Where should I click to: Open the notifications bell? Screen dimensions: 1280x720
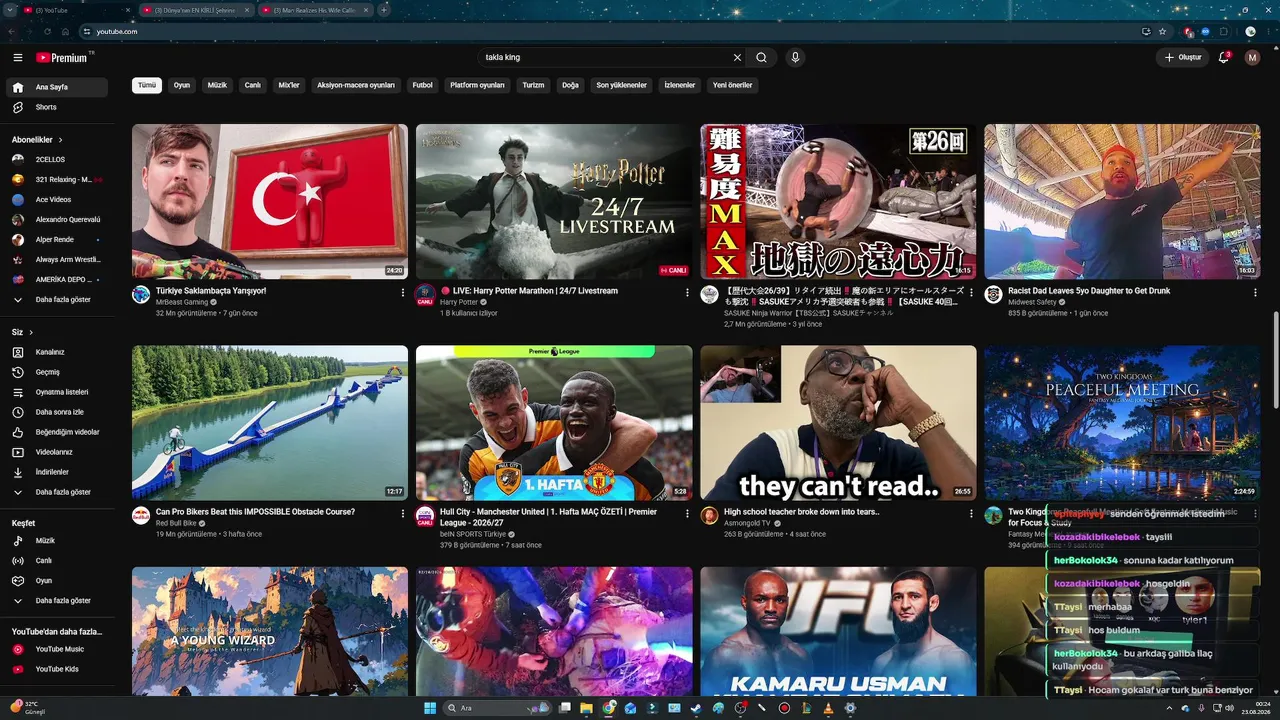tap(1224, 58)
